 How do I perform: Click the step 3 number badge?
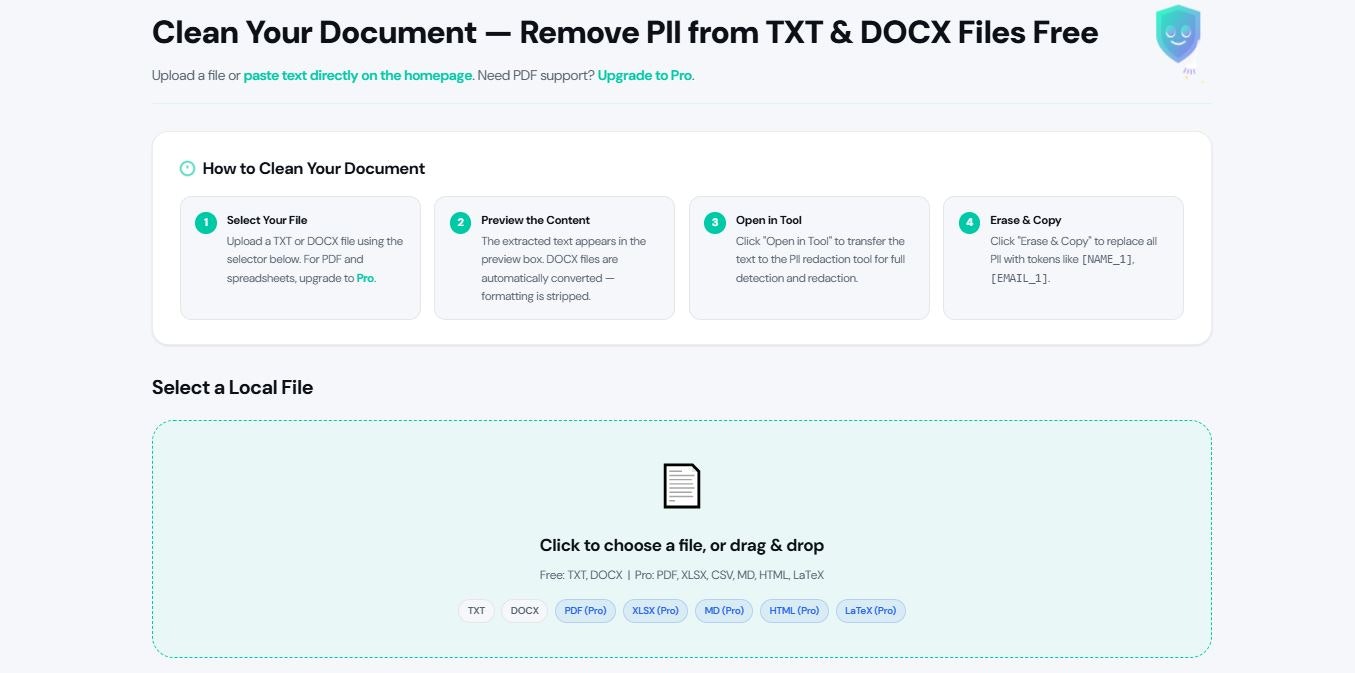[x=715, y=223]
